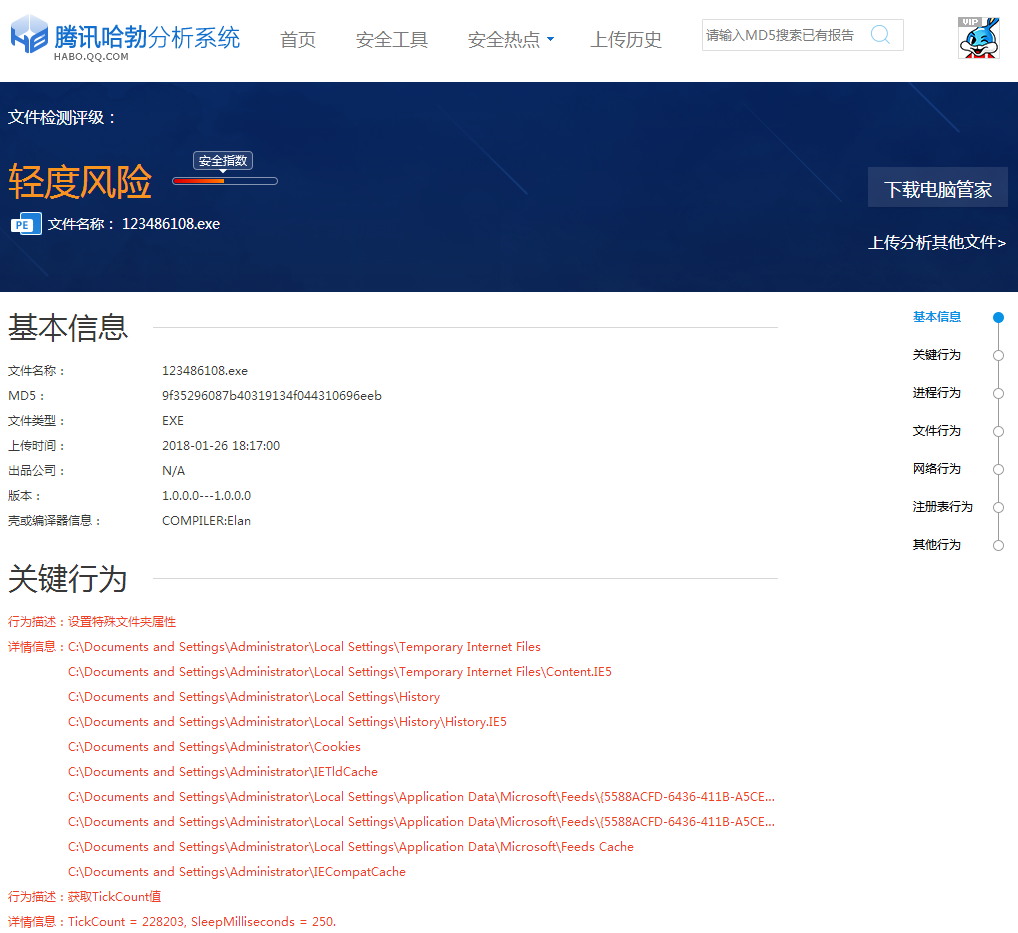Image resolution: width=1018 pixels, height=933 pixels.
Task: Expand the 安全热点 dropdown menu
Action: point(511,40)
